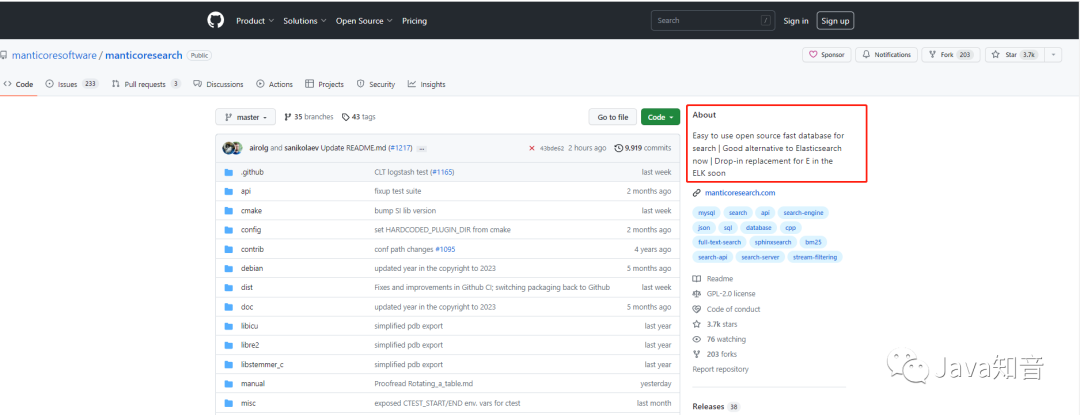1080x415 pixels.
Task: Open the Solutions dropdown menu
Action: coord(304,21)
